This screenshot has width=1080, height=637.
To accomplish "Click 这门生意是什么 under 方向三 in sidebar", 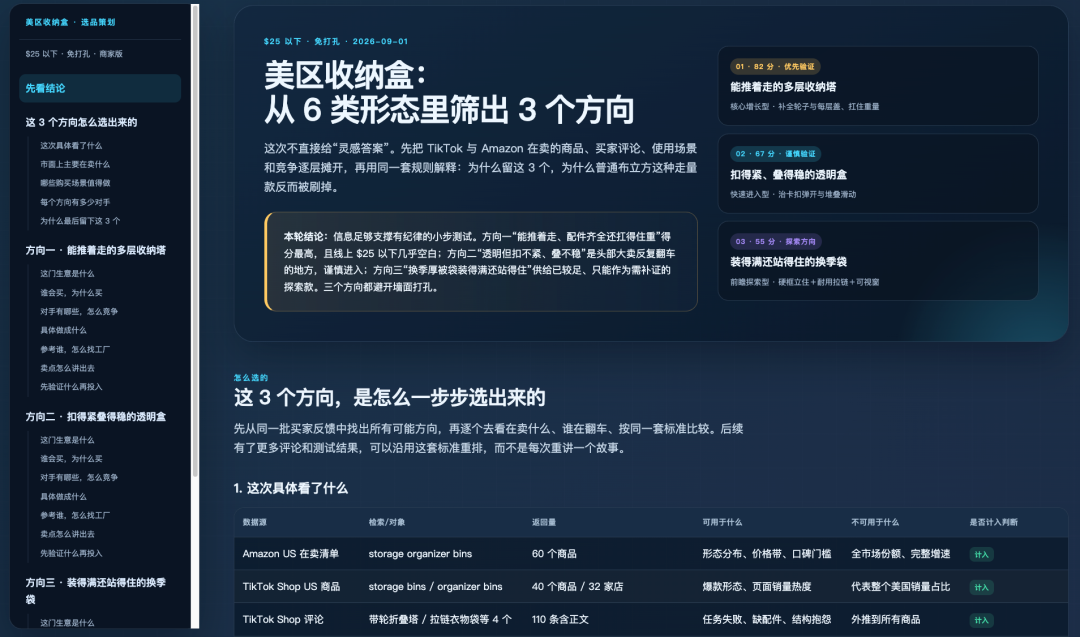I will pyautogui.click(x=68, y=623).
